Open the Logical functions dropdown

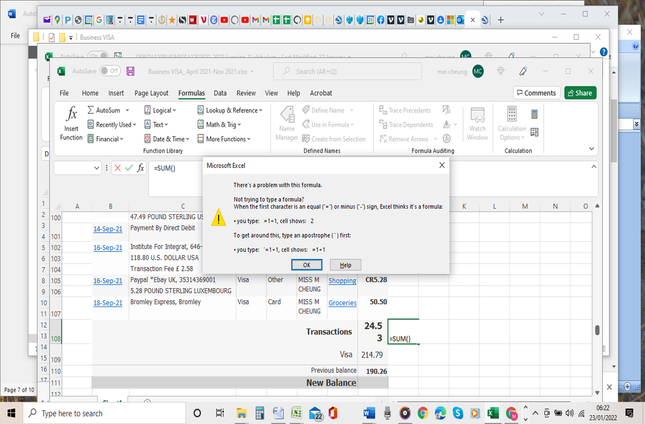(160, 110)
